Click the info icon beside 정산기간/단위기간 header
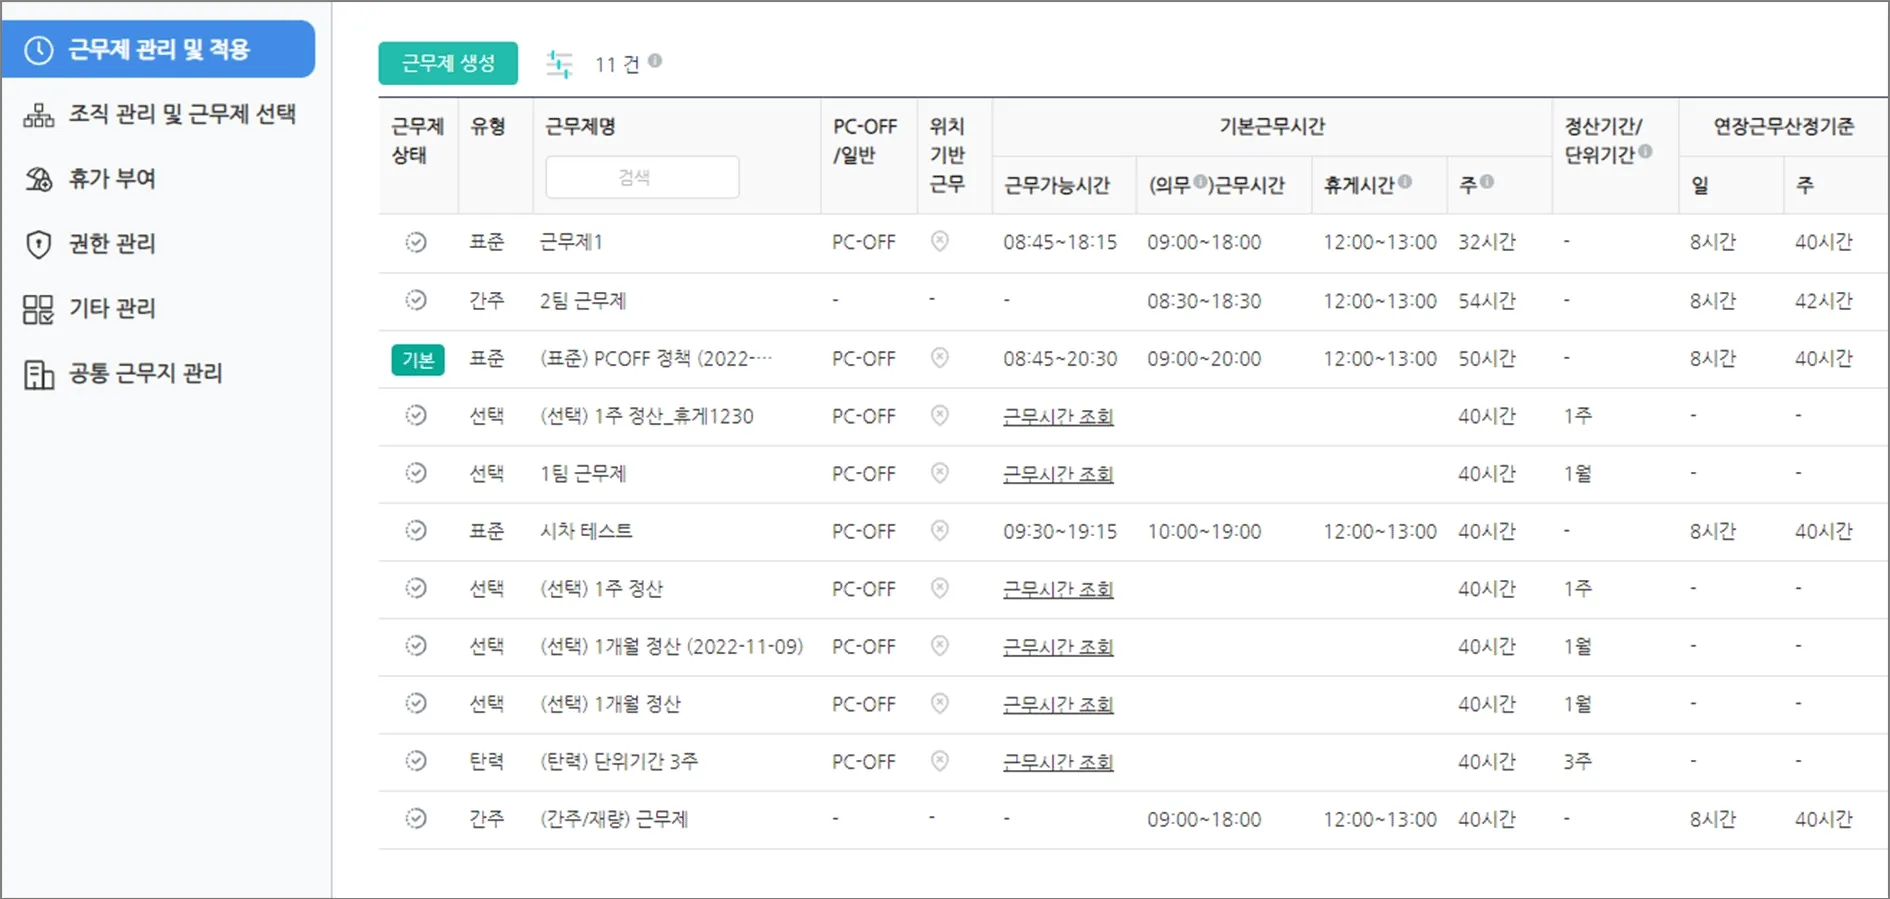 1645,152
